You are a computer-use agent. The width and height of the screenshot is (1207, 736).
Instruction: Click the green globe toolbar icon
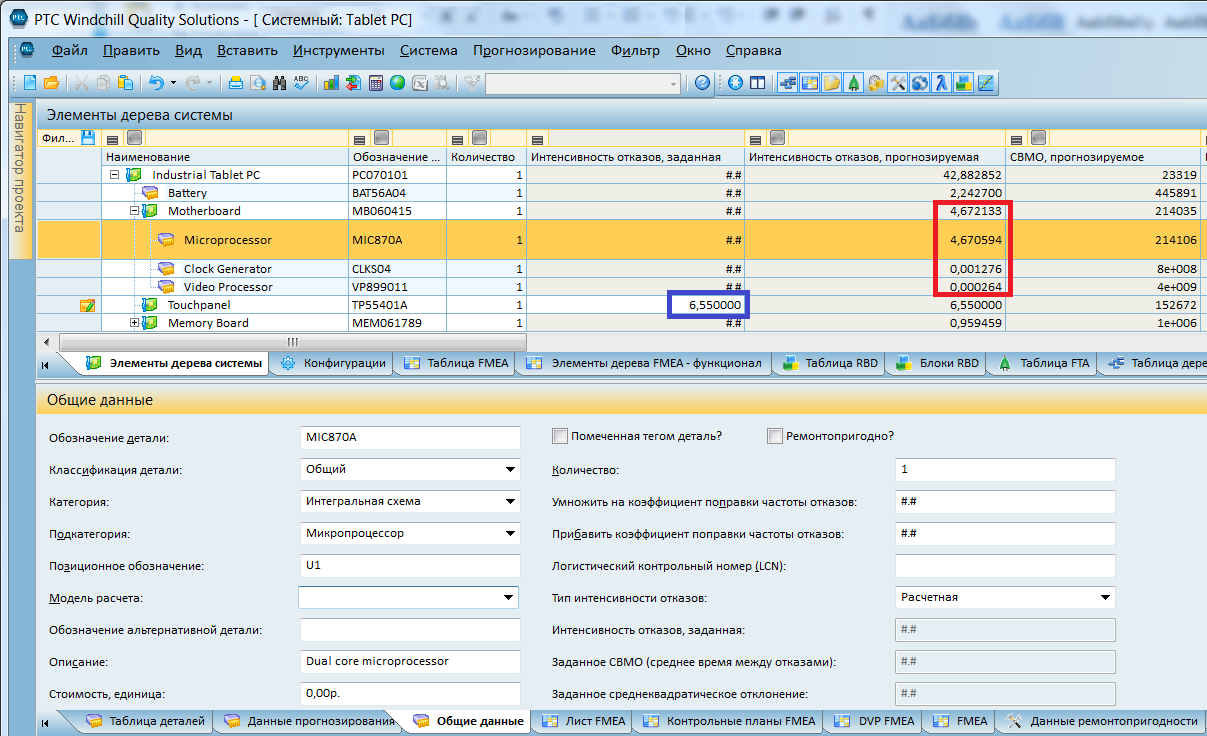point(398,83)
